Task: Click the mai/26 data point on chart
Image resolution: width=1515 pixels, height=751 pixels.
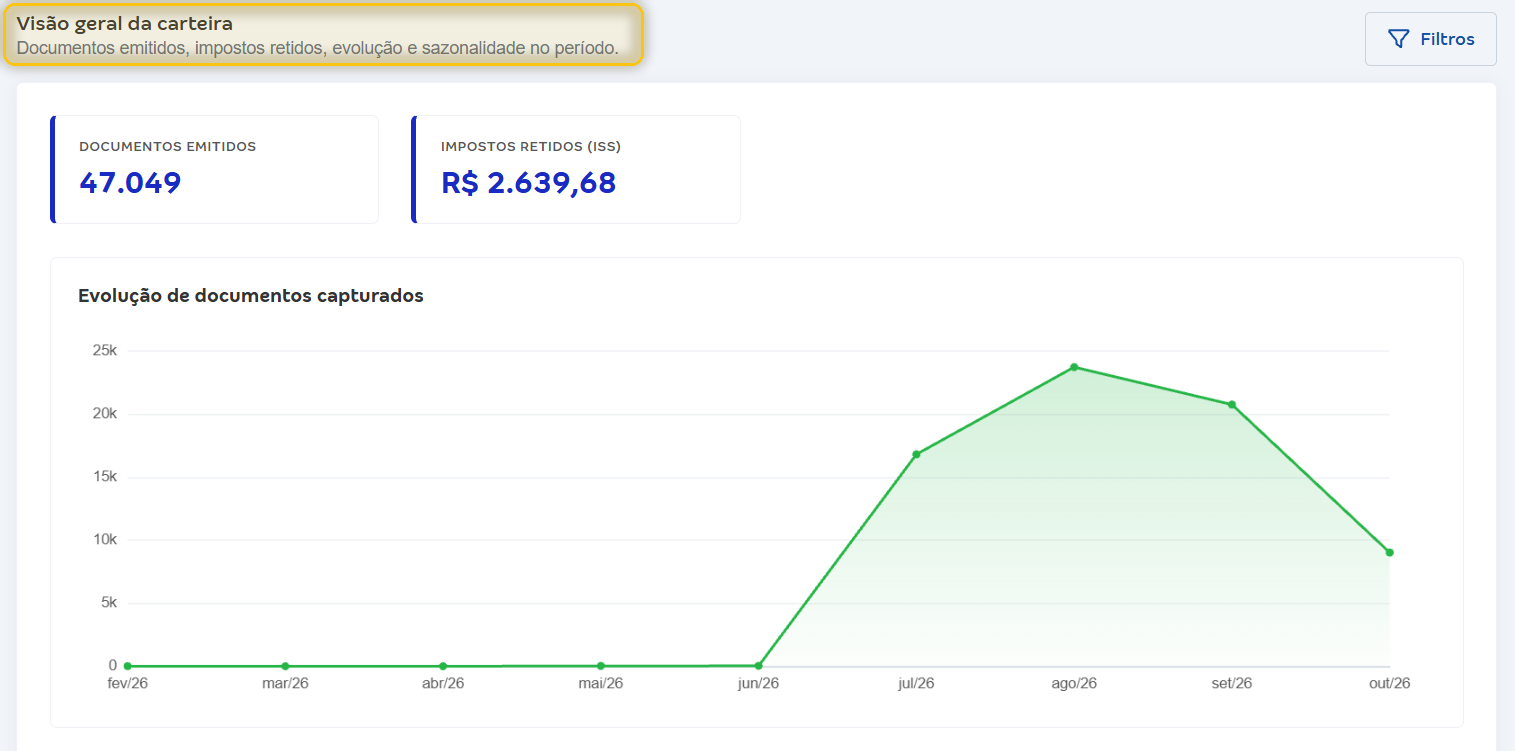Action: click(x=601, y=666)
